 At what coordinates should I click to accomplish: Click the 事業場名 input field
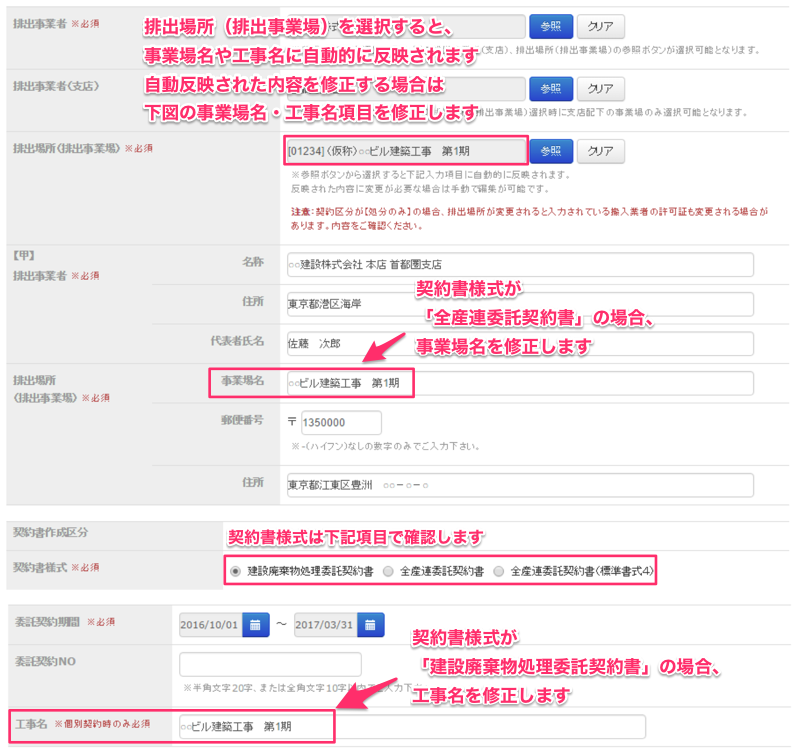[x=518, y=384]
